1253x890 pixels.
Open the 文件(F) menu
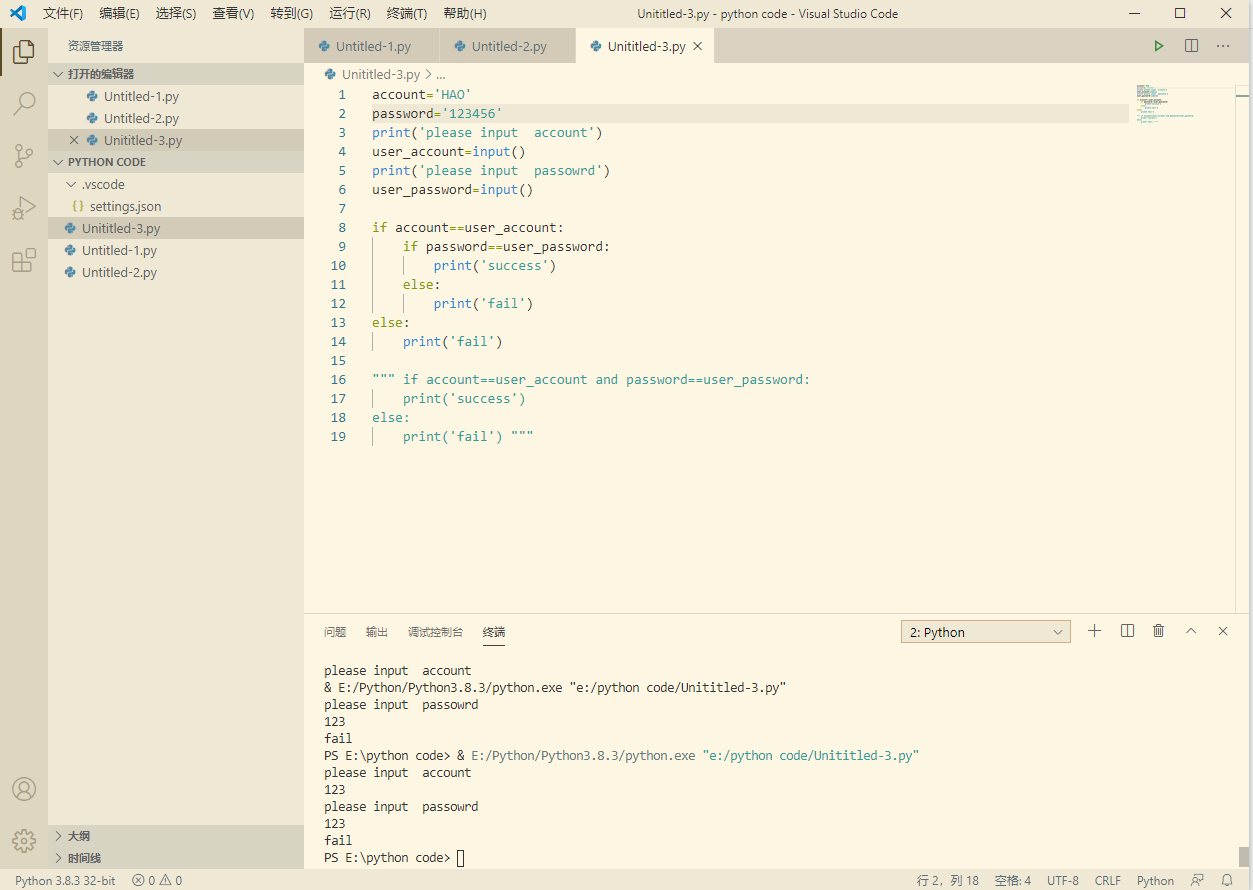point(63,14)
